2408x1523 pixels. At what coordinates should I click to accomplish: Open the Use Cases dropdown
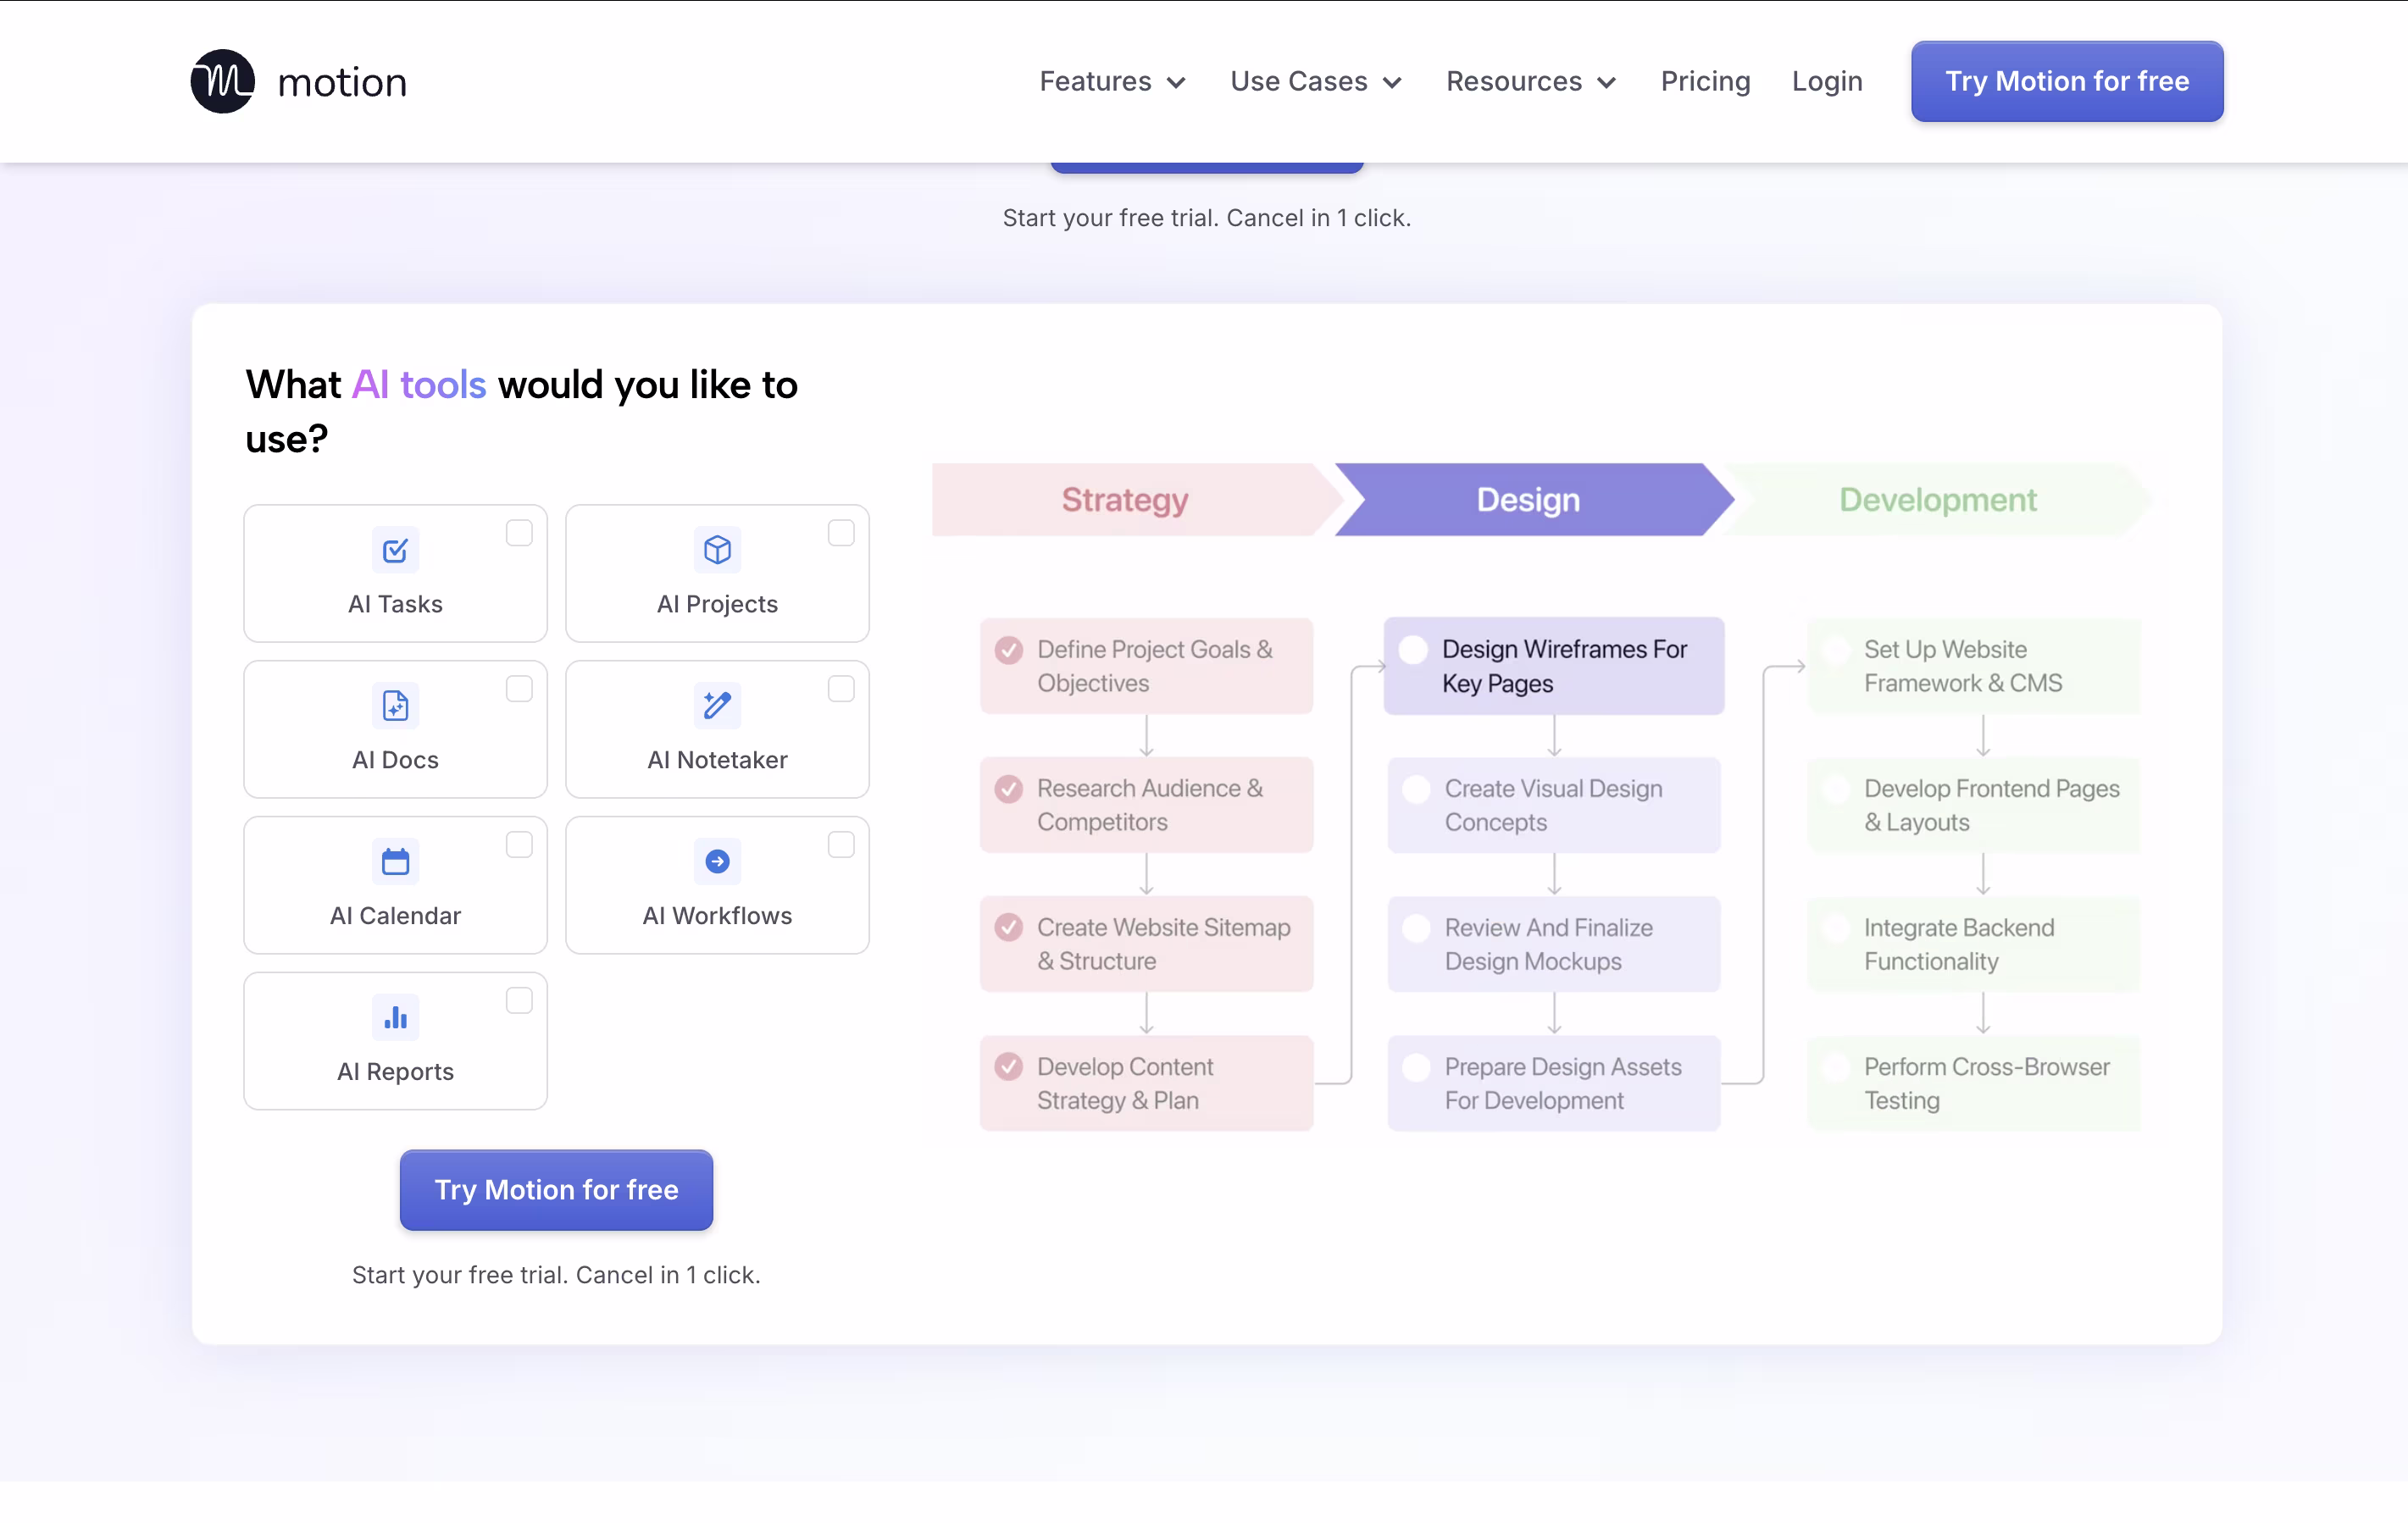coord(1315,81)
